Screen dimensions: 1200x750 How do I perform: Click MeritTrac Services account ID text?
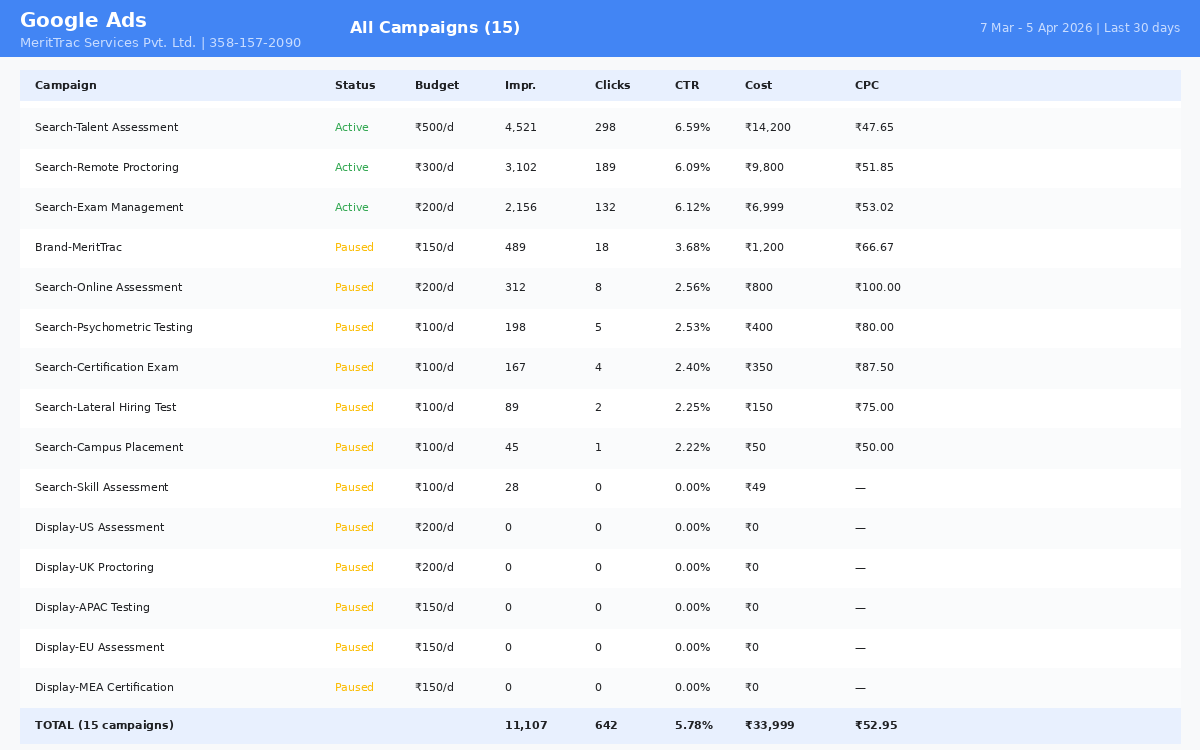[x=160, y=43]
